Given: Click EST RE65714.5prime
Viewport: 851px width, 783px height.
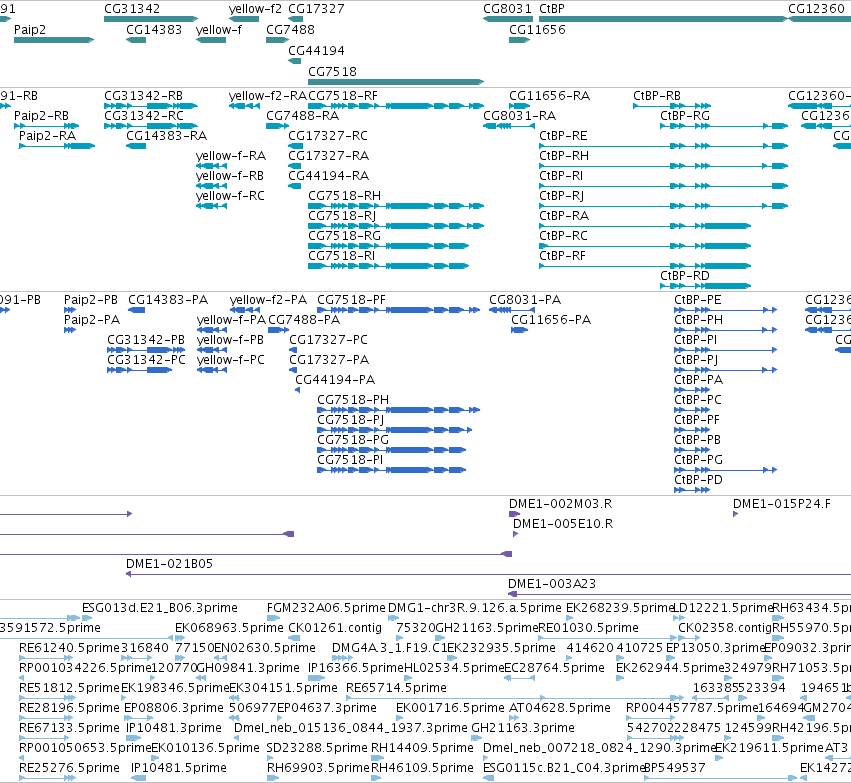Looking at the screenshot, I should pyautogui.click(x=397, y=688).
